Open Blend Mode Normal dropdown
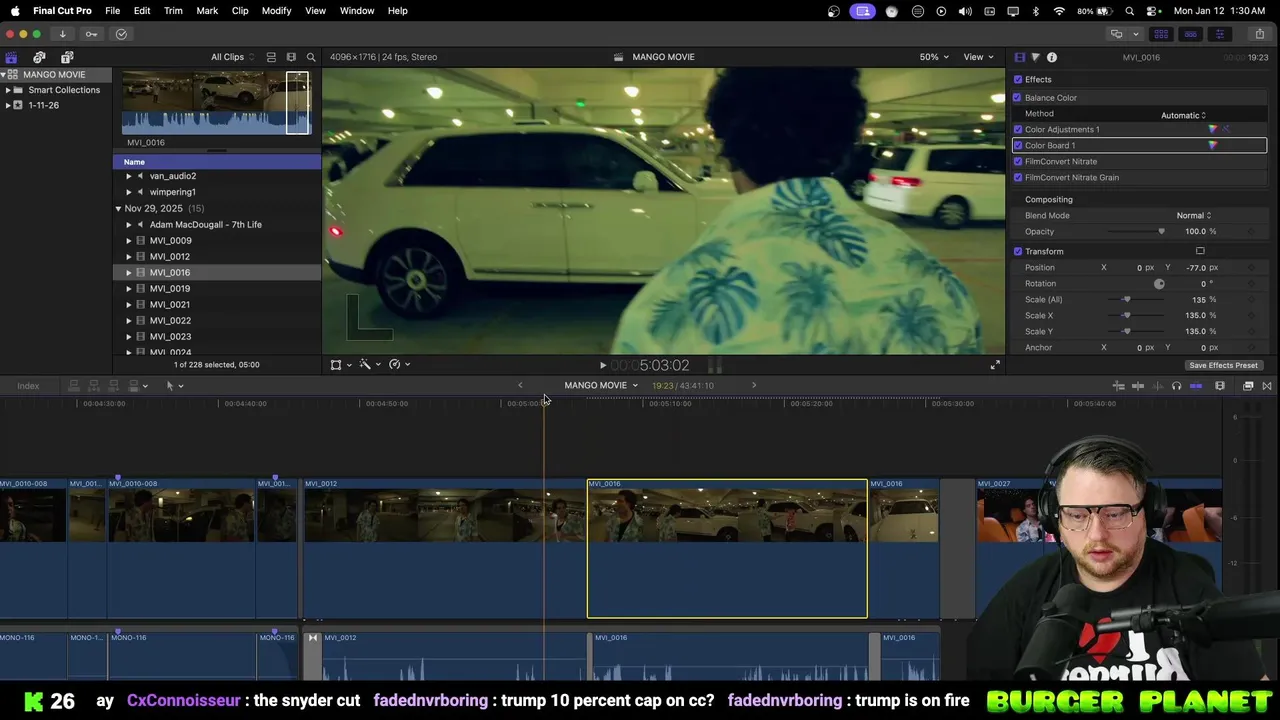This screenshot has height=720, width=1280. click(x=1194, y=215)
